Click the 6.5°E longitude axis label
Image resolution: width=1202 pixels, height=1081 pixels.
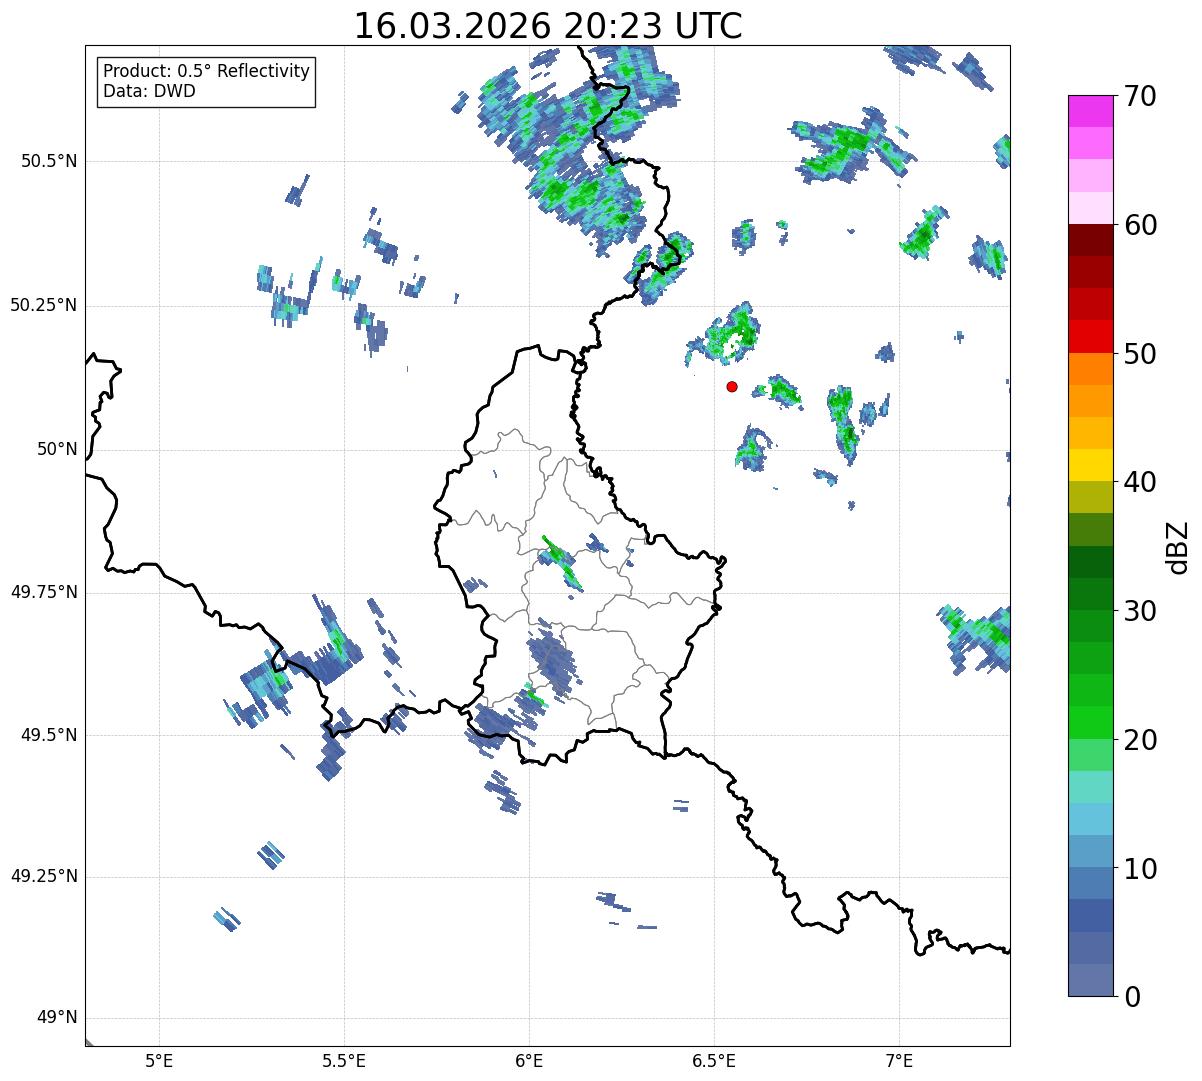pos(714,1059)
